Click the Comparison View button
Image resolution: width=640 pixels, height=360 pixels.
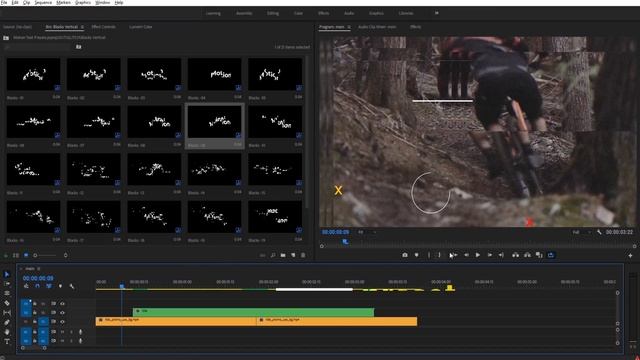[x=539, y=255]
